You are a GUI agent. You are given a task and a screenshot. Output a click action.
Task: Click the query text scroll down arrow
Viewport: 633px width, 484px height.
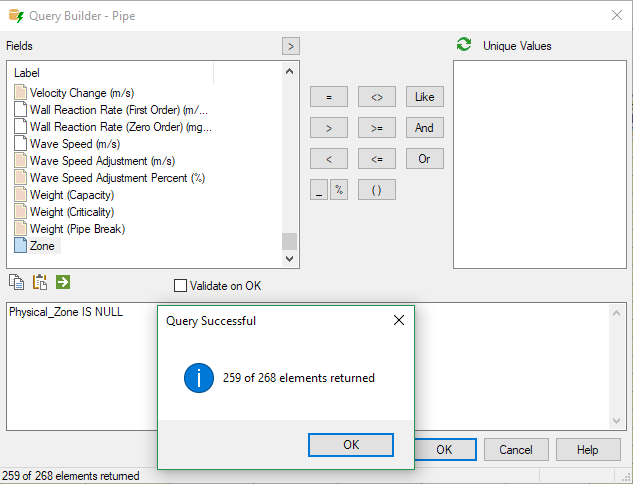(616, 421)
